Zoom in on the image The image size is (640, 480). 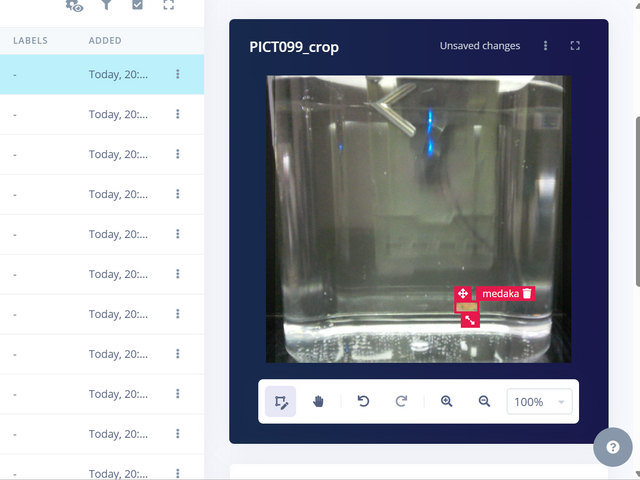[x=446, y=401]
